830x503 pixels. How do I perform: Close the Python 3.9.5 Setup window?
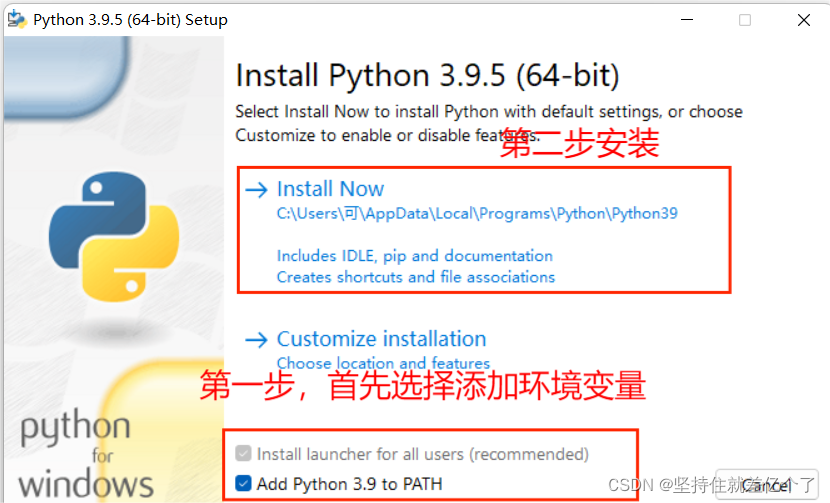[804, 20]
